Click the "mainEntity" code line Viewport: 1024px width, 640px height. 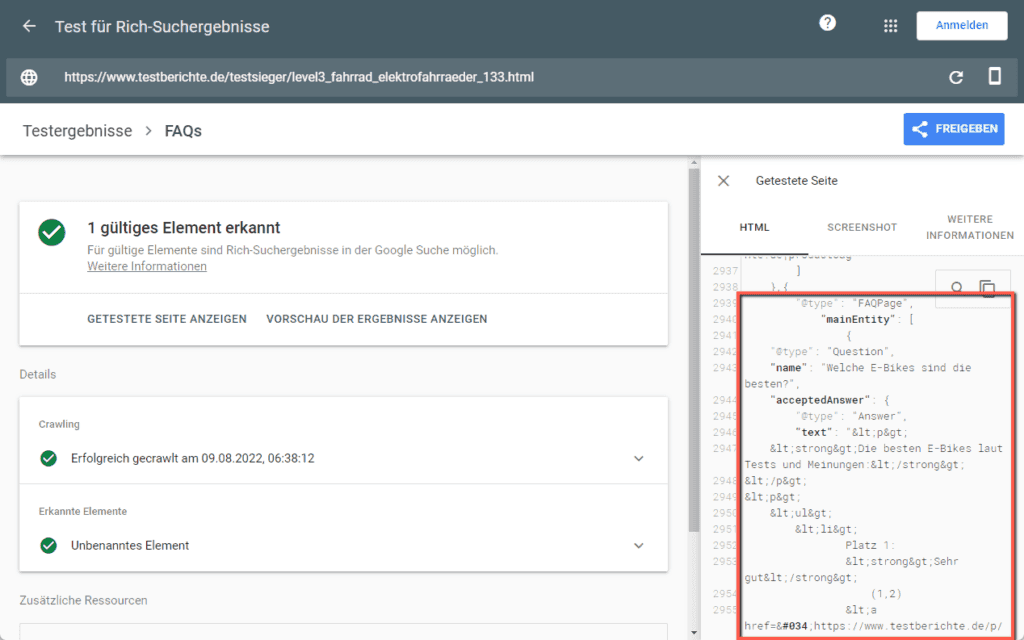[867, 319]
